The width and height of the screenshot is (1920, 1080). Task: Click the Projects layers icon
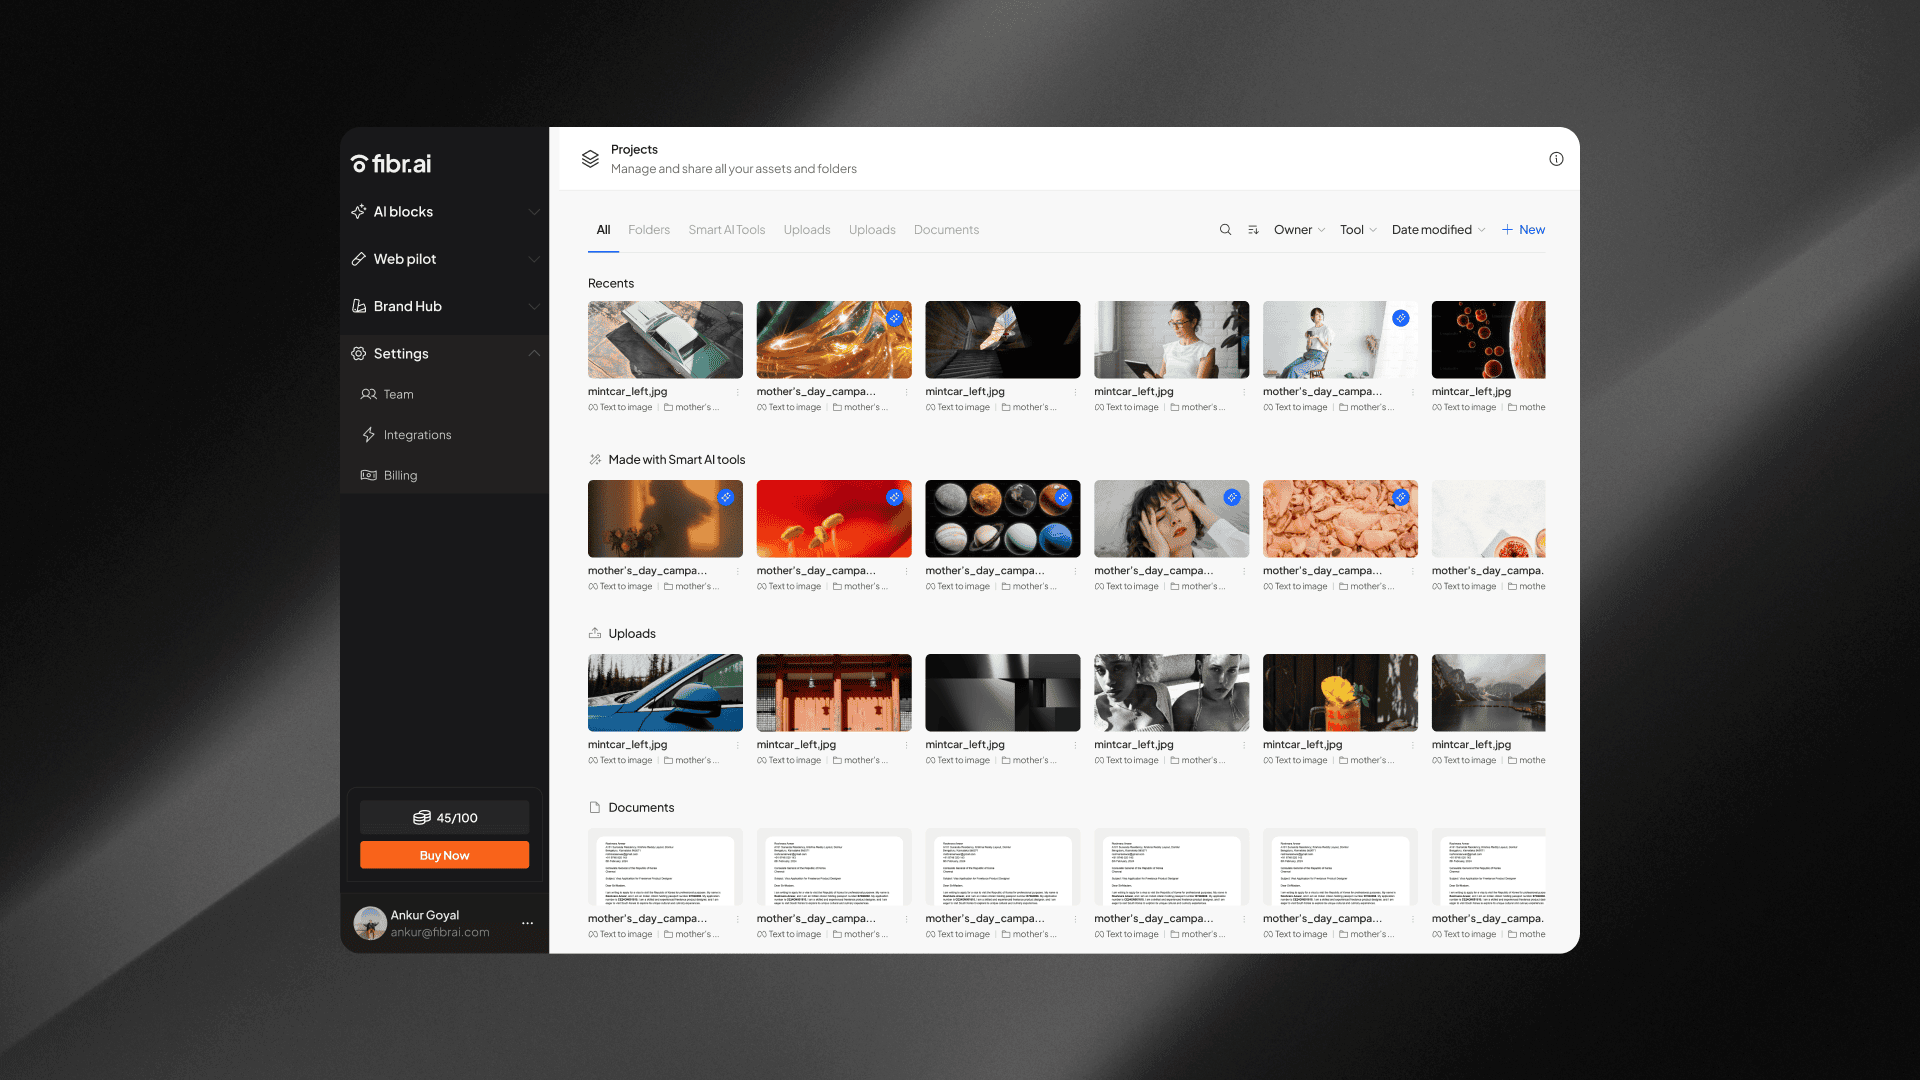tap(590, 159)
